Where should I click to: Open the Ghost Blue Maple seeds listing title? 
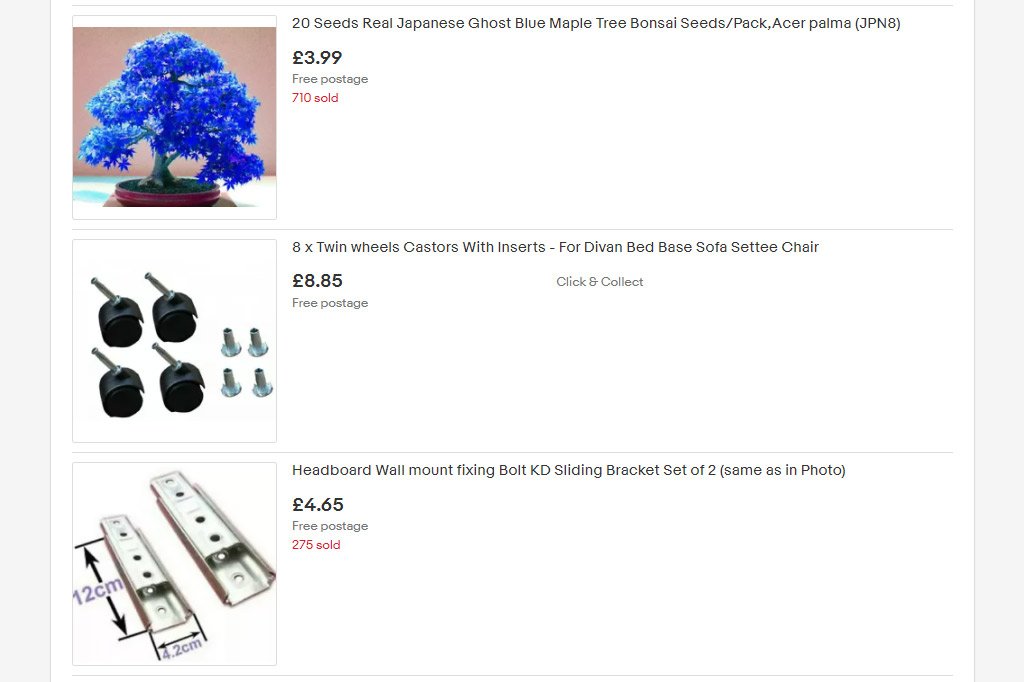596,23
